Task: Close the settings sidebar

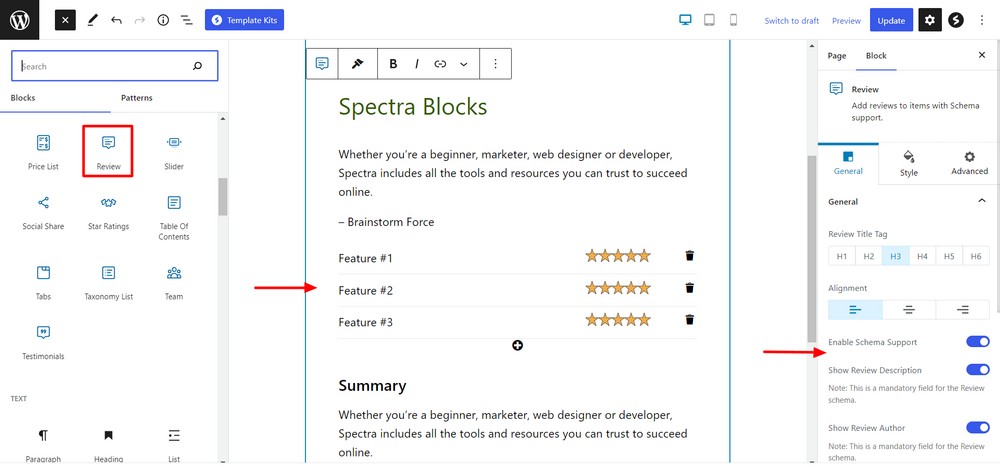Action: click(x=982, y=56)
